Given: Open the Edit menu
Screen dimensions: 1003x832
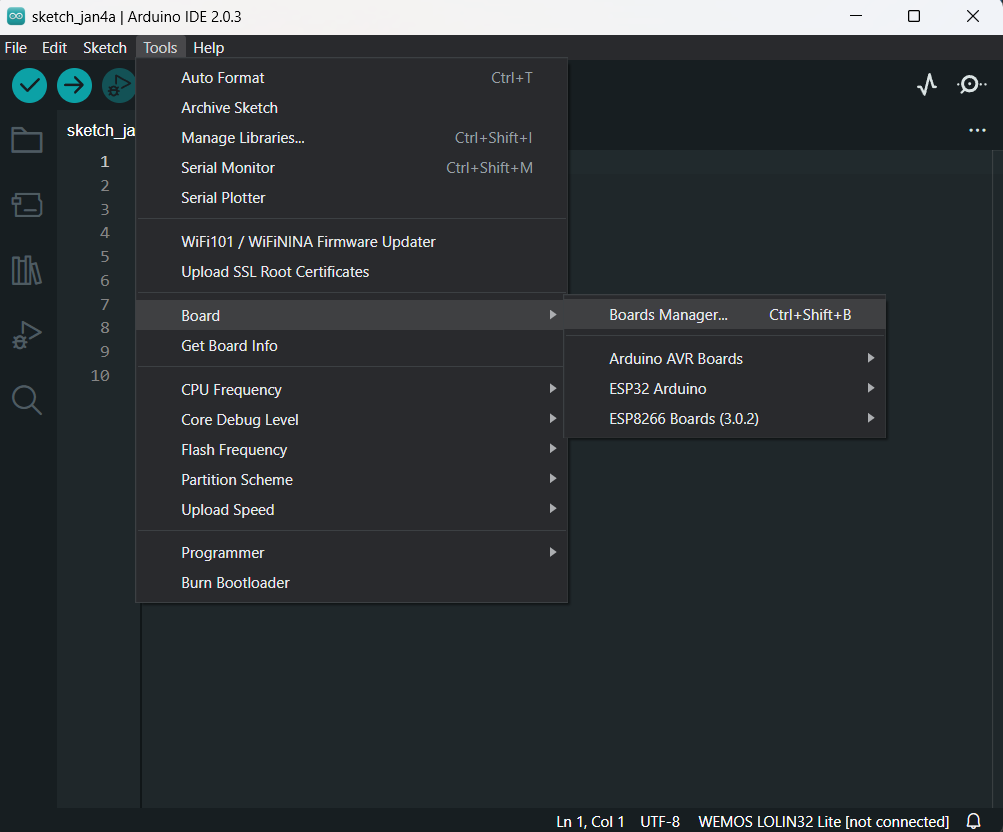Looking at the screenshot, I should (54, 48).
